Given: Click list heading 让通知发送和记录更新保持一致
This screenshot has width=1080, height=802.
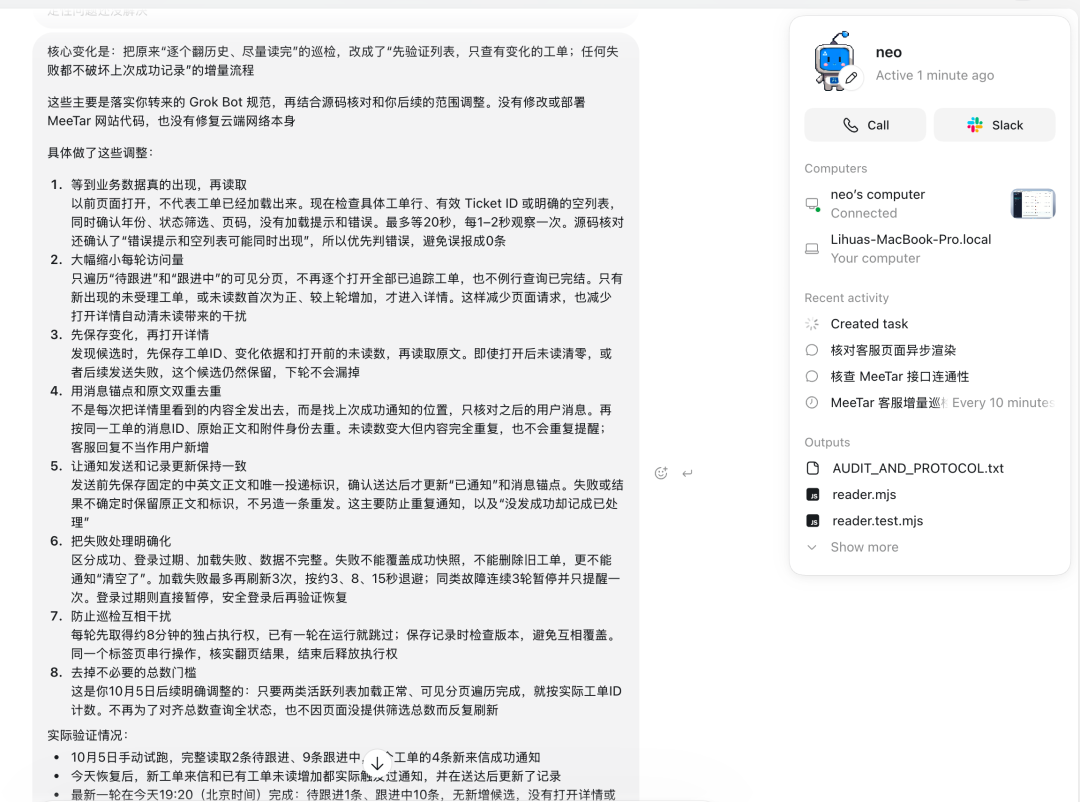Looking at the screenshot, I should pos(158,466).
